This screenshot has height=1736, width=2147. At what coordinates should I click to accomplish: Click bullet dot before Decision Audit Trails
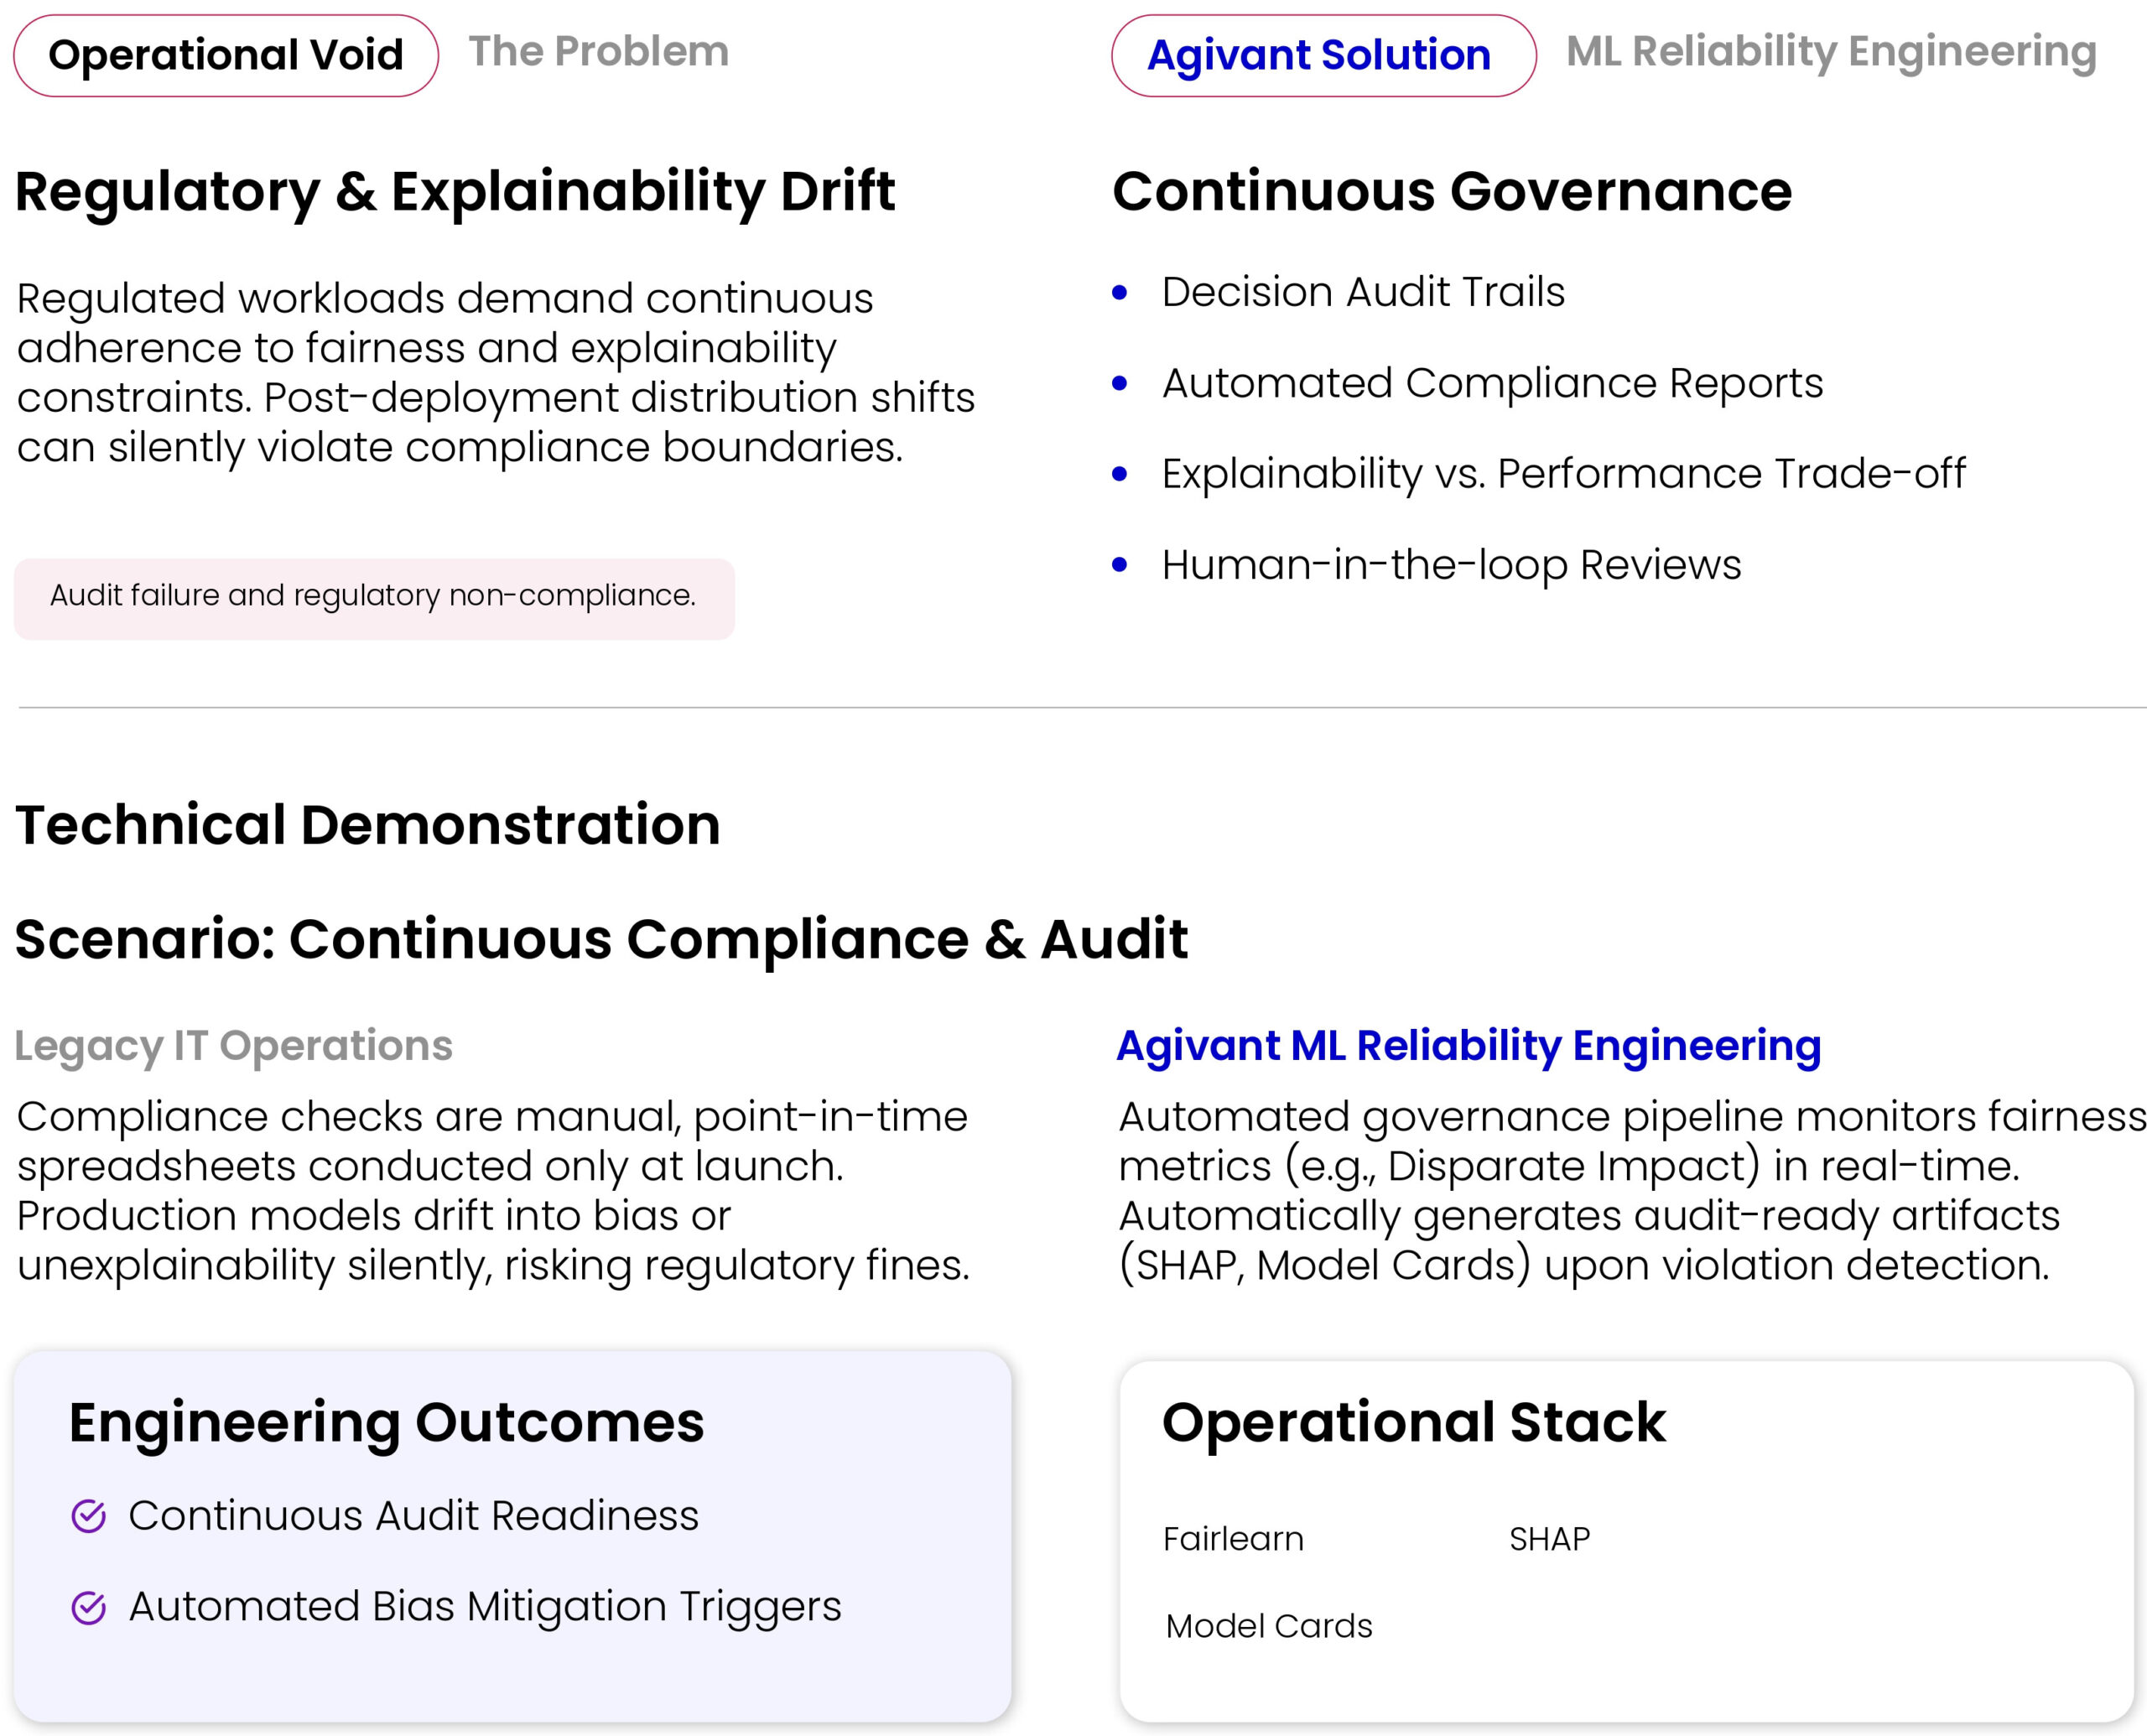click(x=1119, y=293)
